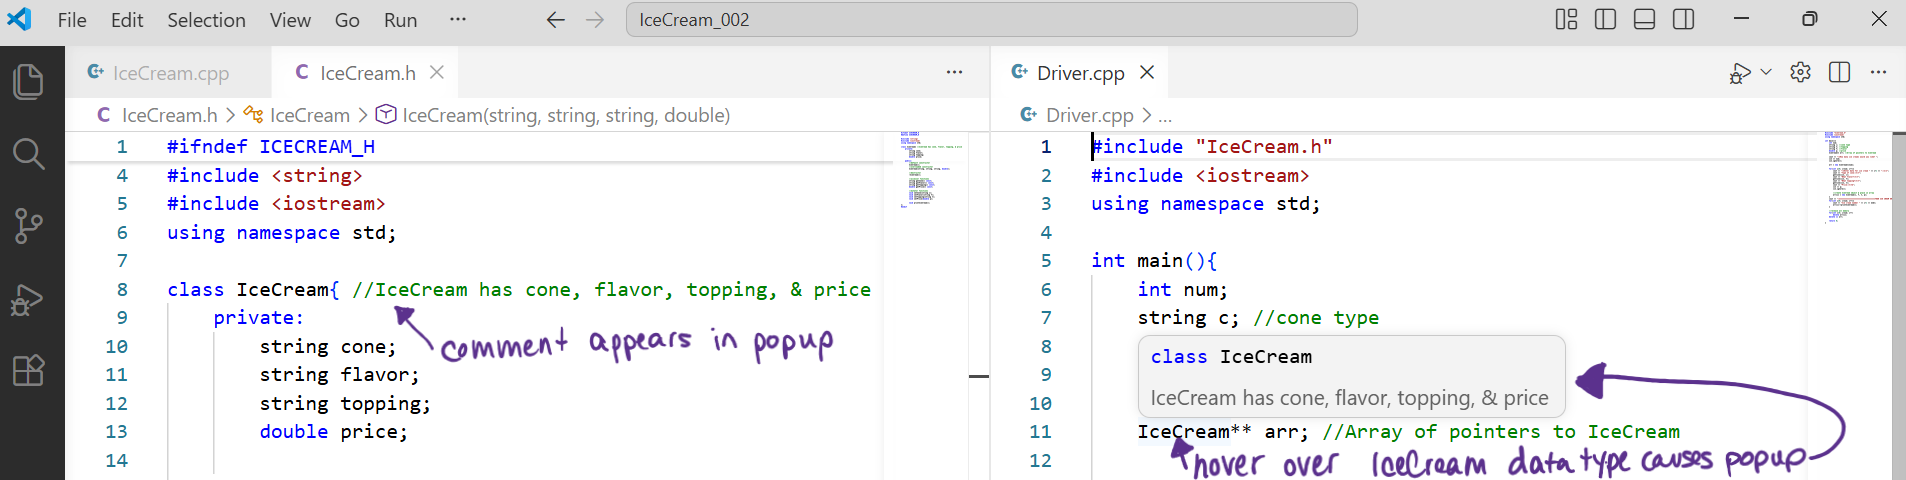Click 'string c;' in Driver.cpp
The height and width of the screenshot is (480, 1906).
coord(1188,318)
